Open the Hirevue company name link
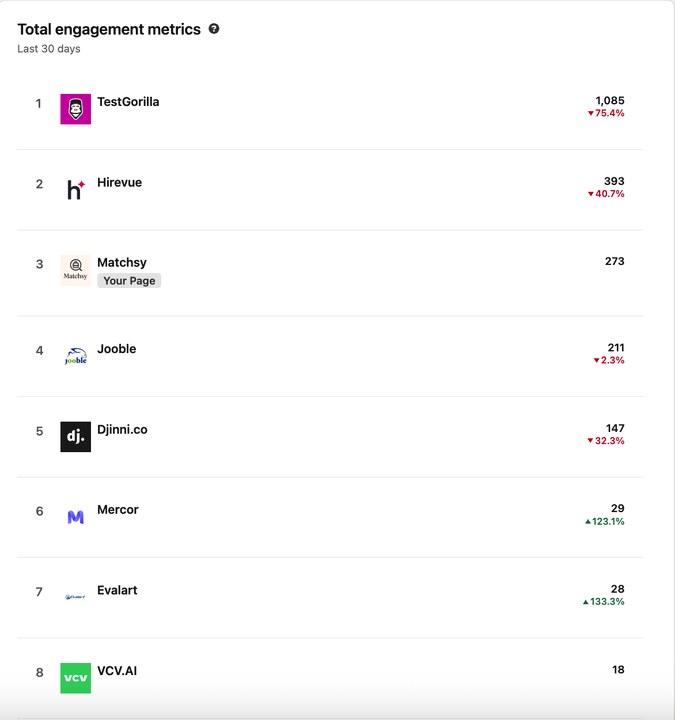 [x=119, y=182]
